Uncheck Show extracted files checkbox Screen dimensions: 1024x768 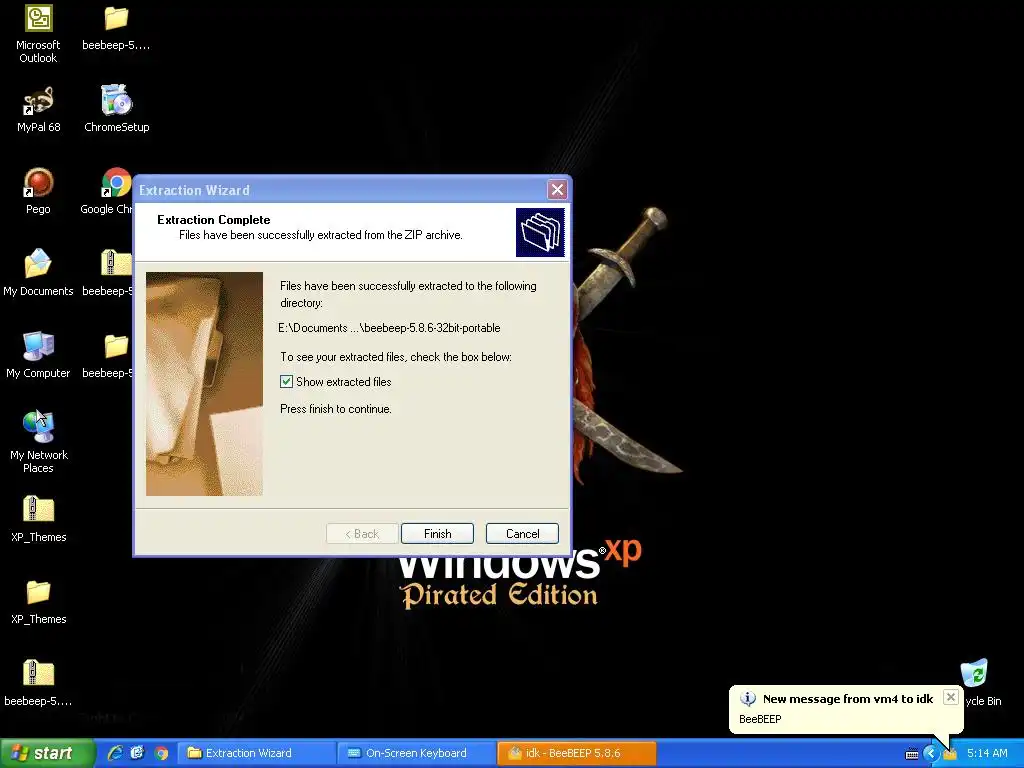(x=286, y=381)
